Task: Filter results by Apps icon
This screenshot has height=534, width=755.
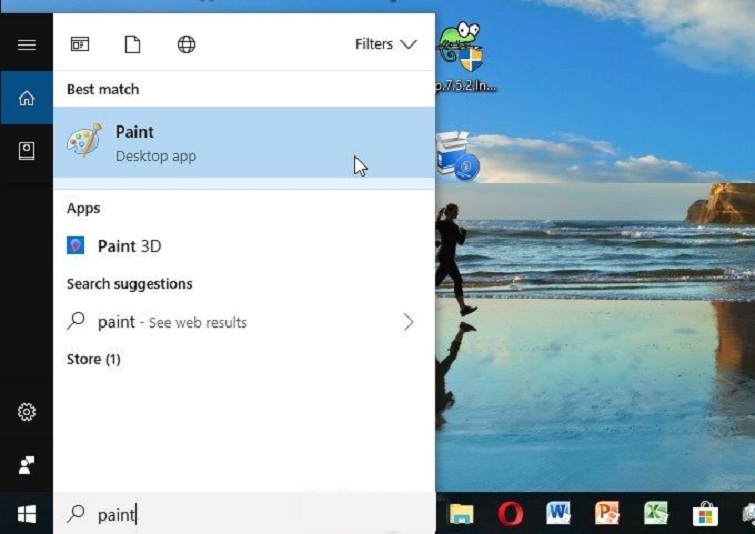Action: coord(80,44)
